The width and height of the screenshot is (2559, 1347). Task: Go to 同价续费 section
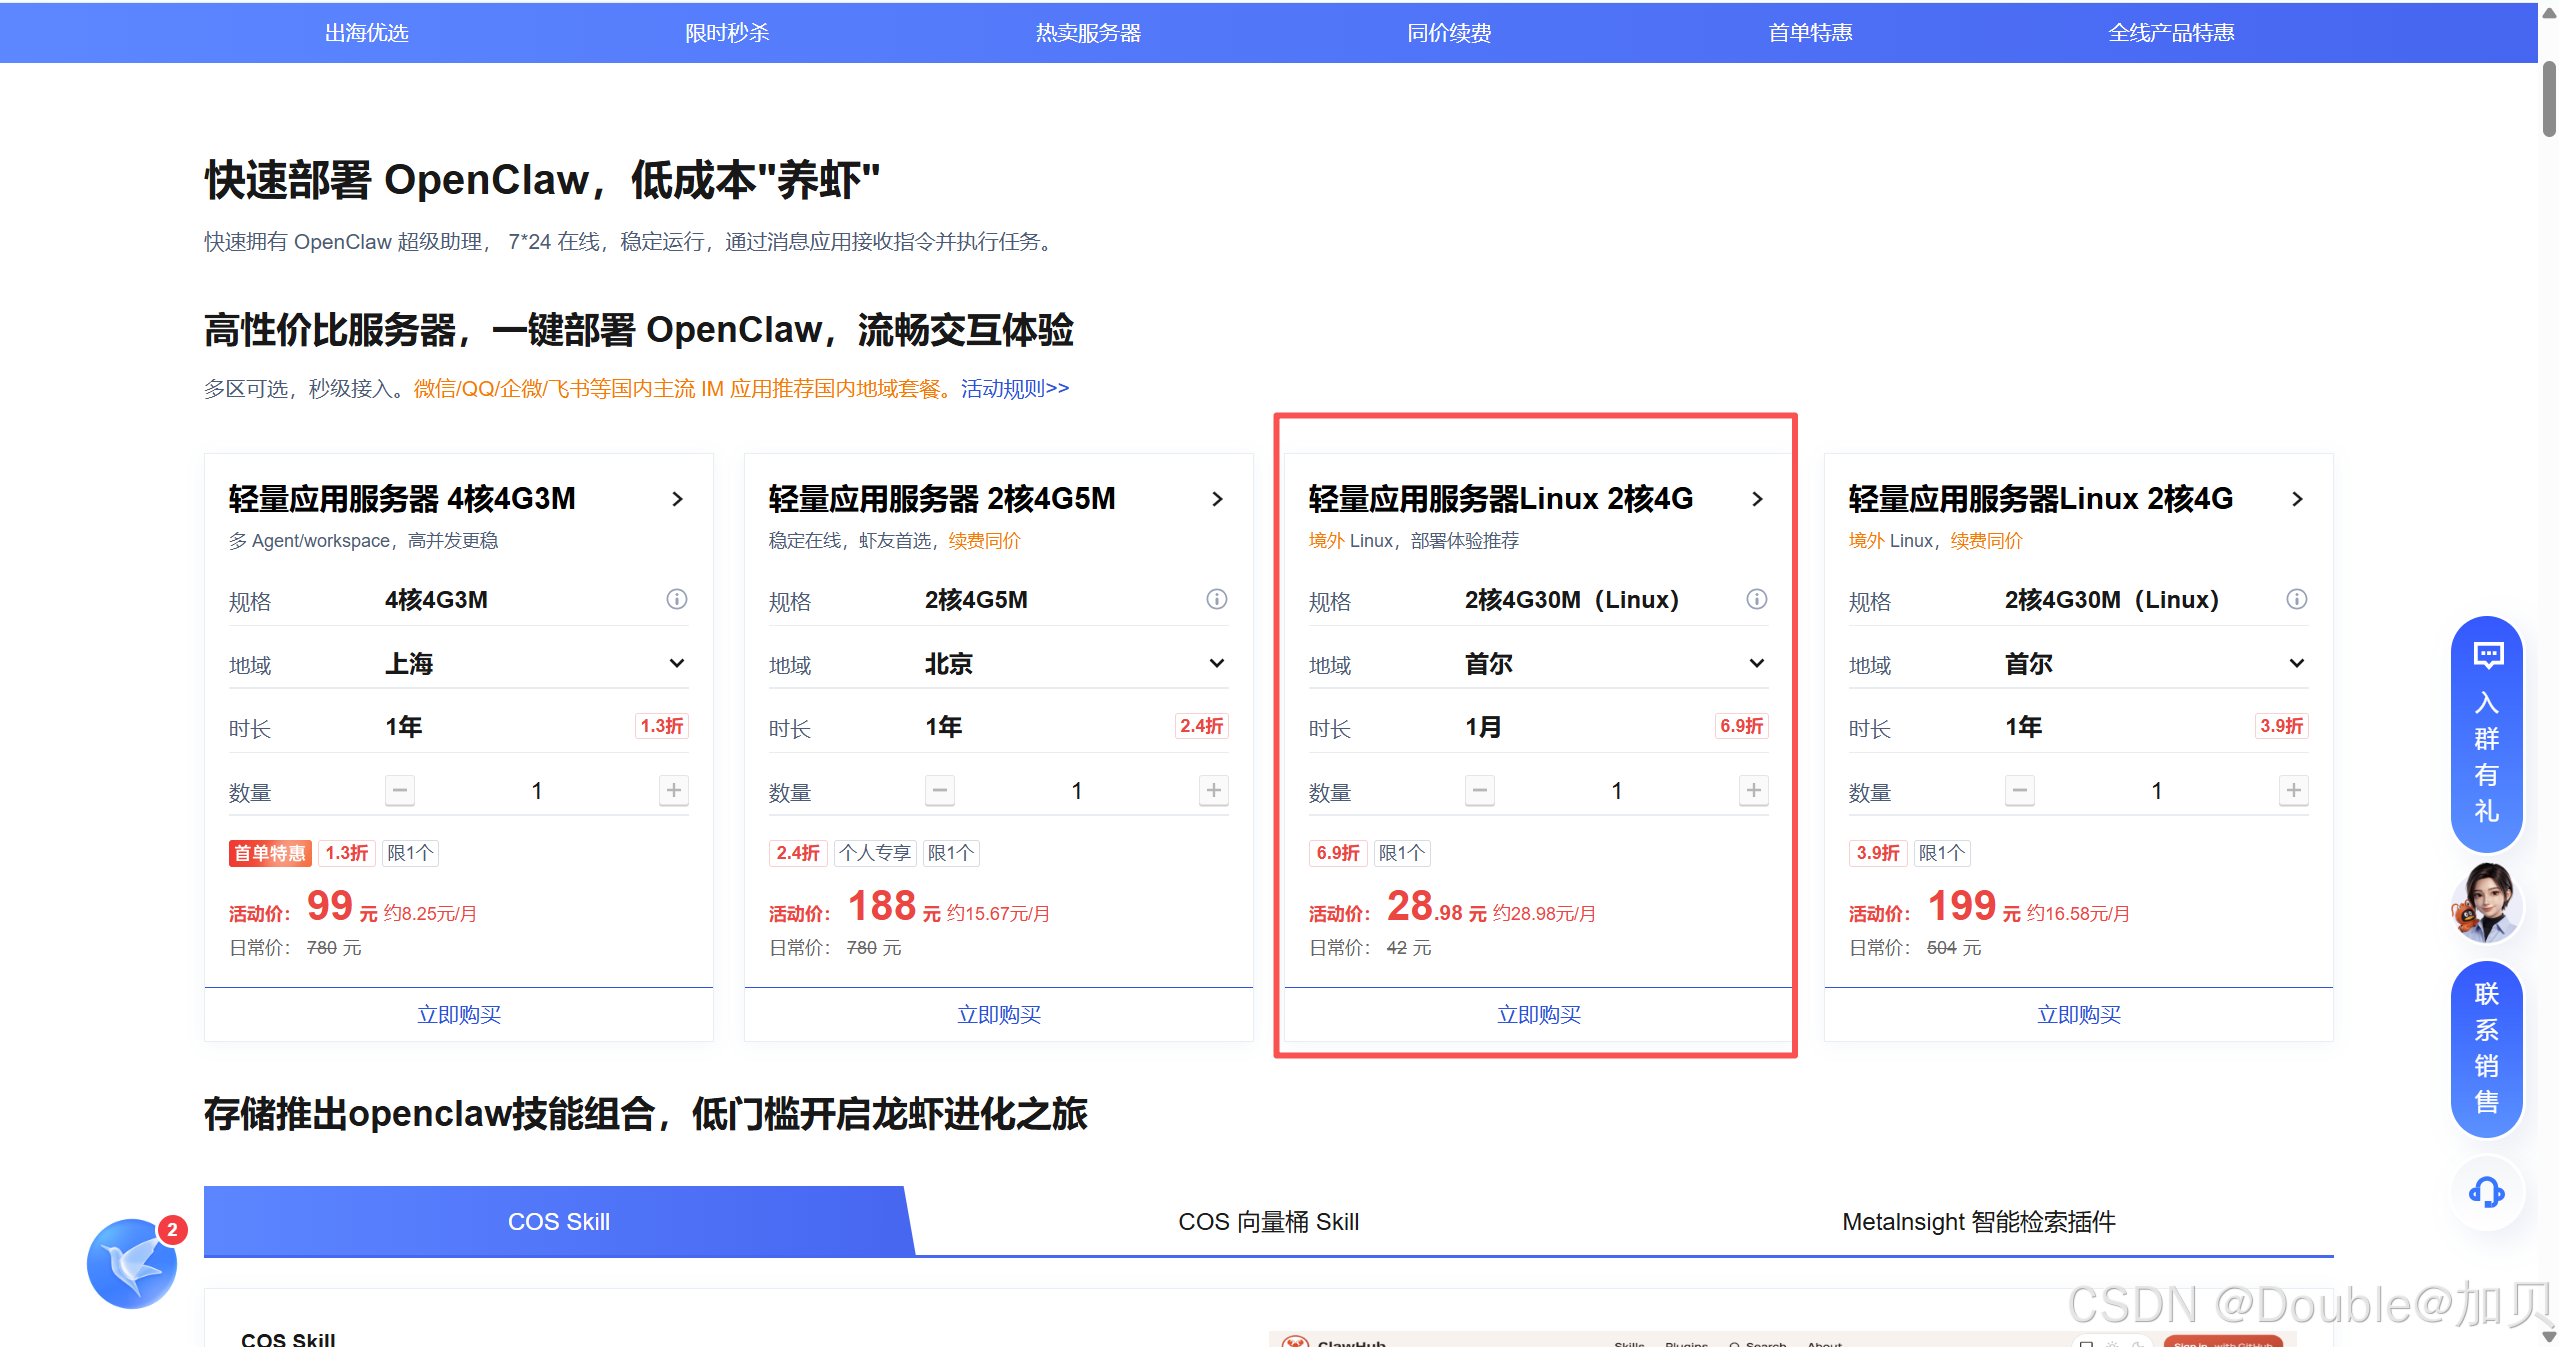[1449, 33]
